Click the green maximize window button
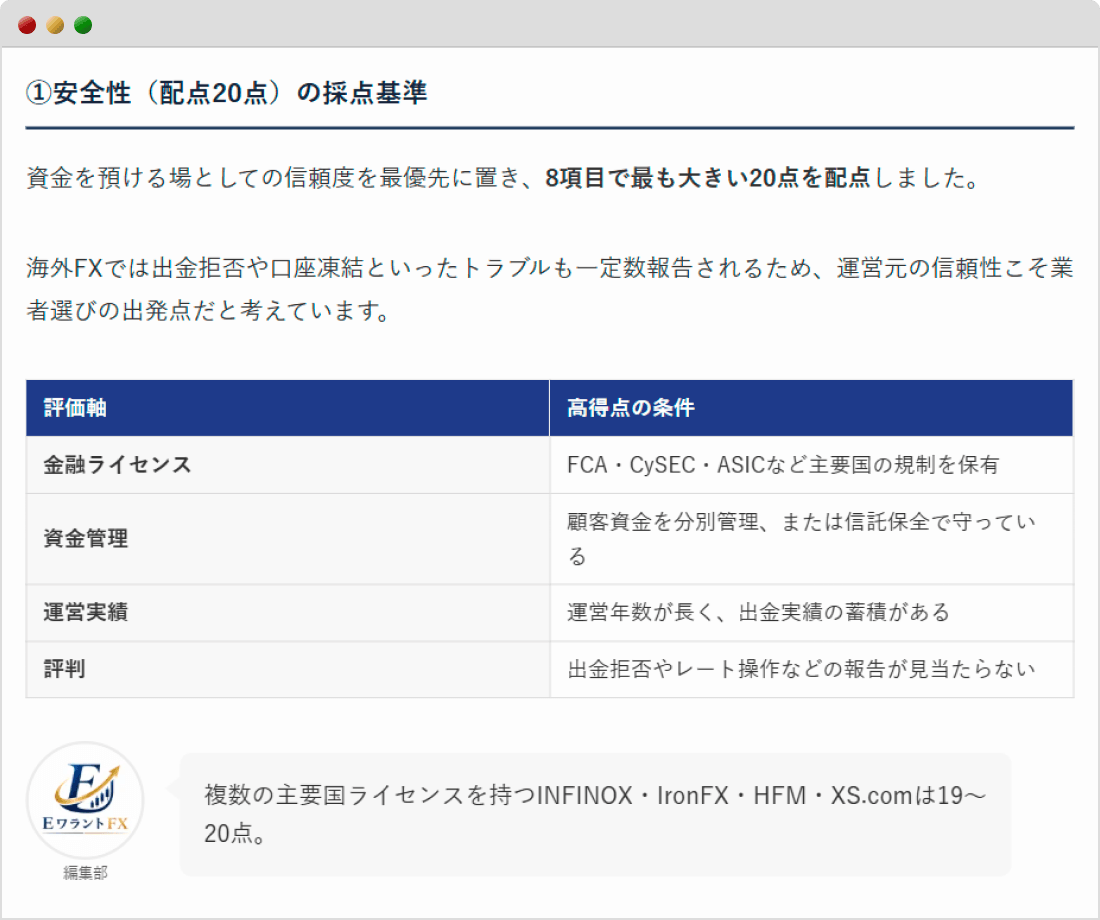Image resolution: width=1100 pixels, height=920 pixels. coord(83,25)
